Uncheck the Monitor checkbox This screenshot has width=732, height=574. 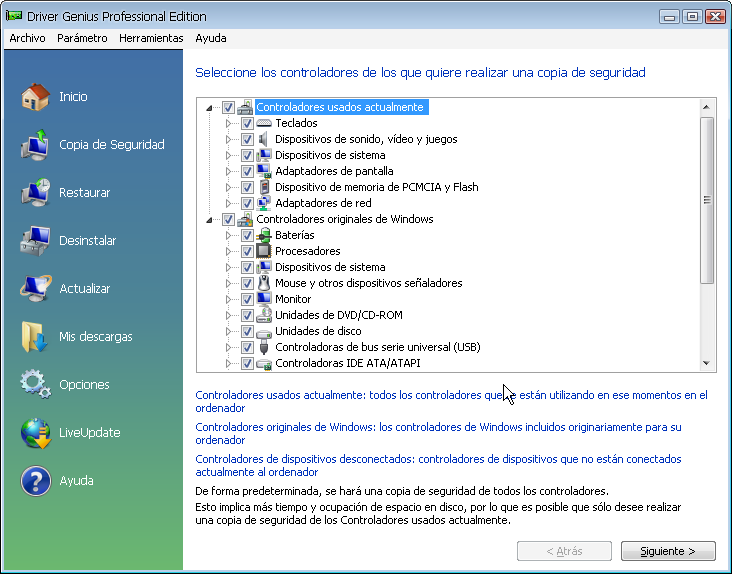pyautogui.click(x=247, y=299)
